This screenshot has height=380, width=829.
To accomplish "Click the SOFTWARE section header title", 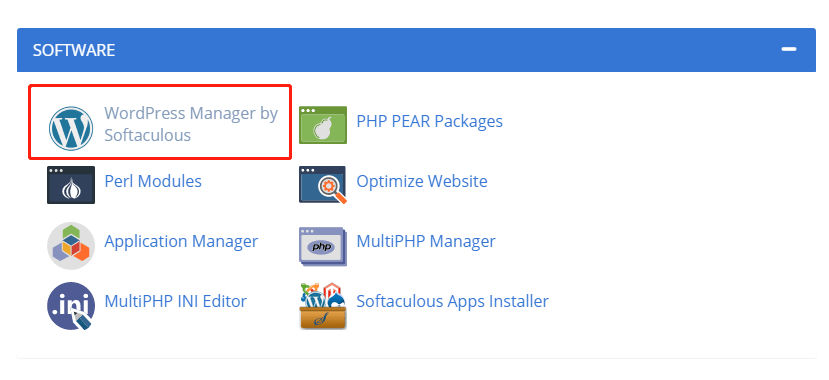I will (74, 50).
